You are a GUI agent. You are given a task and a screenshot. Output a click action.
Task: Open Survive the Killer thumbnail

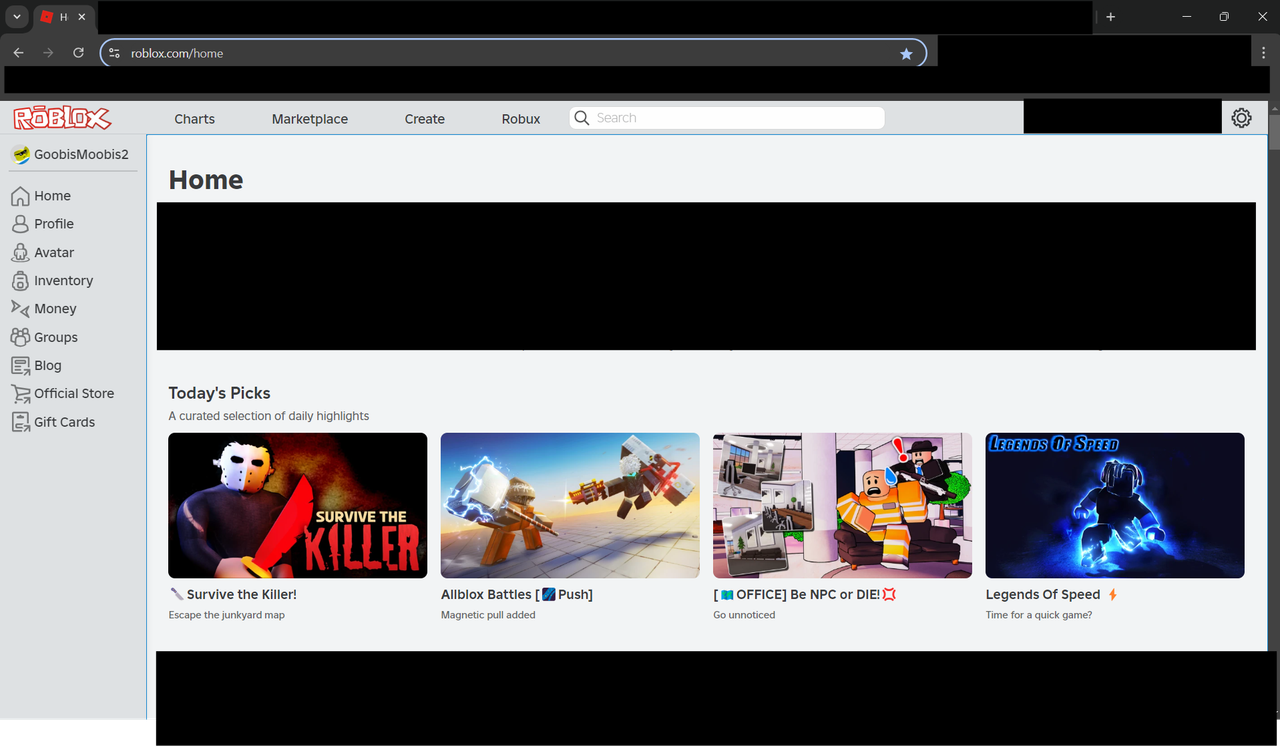point(298,505)
